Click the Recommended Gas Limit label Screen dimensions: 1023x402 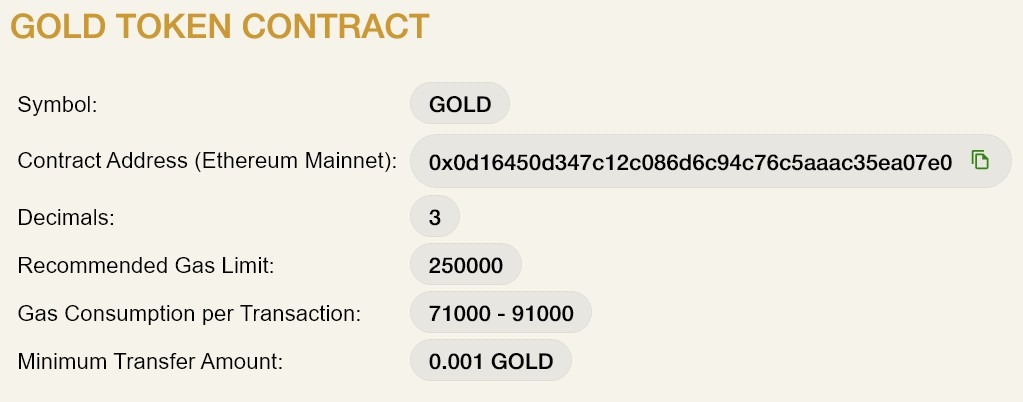[146, 265]
